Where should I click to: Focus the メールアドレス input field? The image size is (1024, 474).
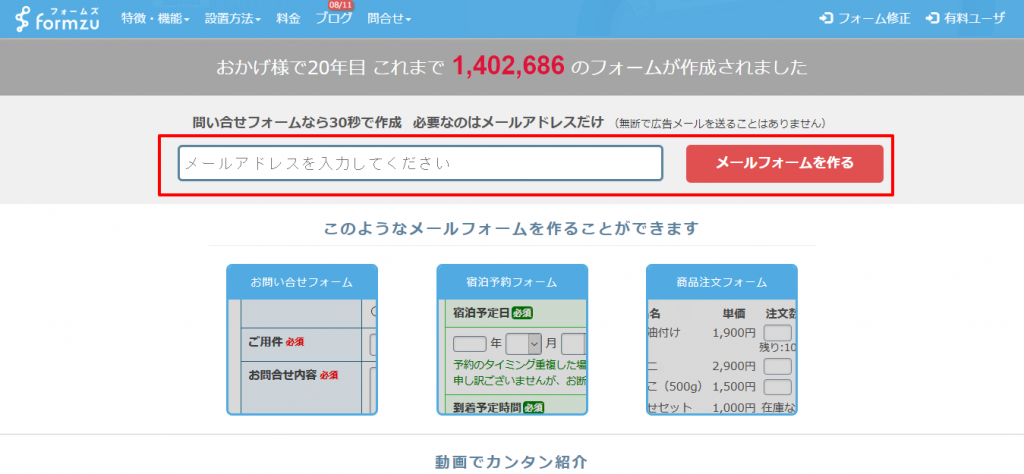420,163
